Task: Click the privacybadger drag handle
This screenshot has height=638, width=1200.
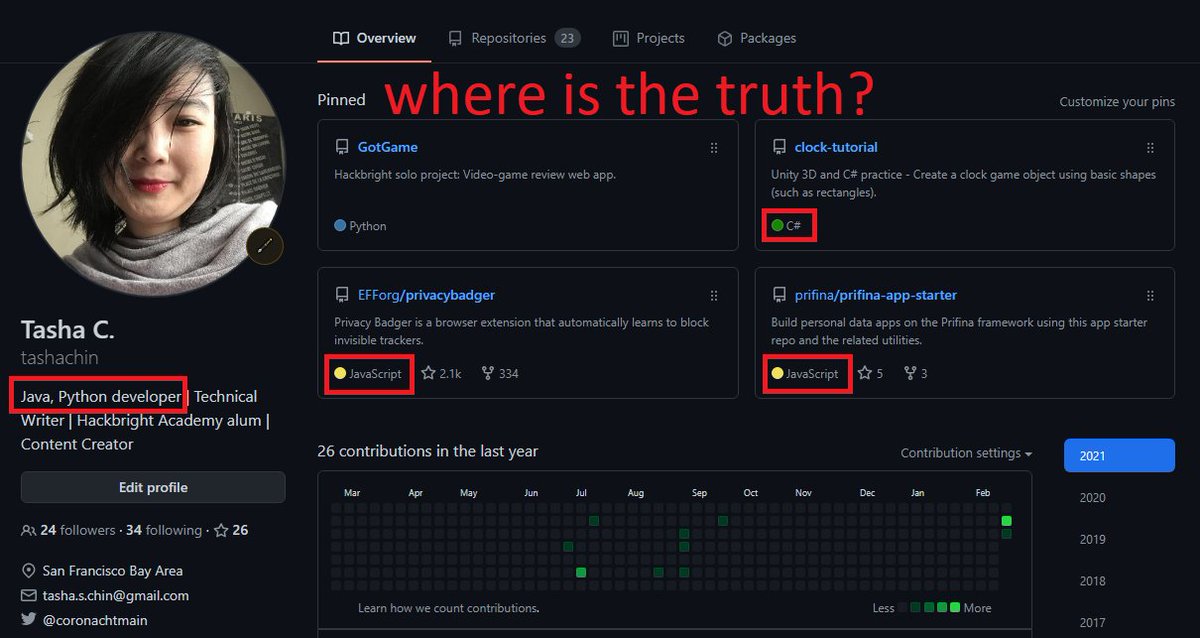Action: point(714,295)
